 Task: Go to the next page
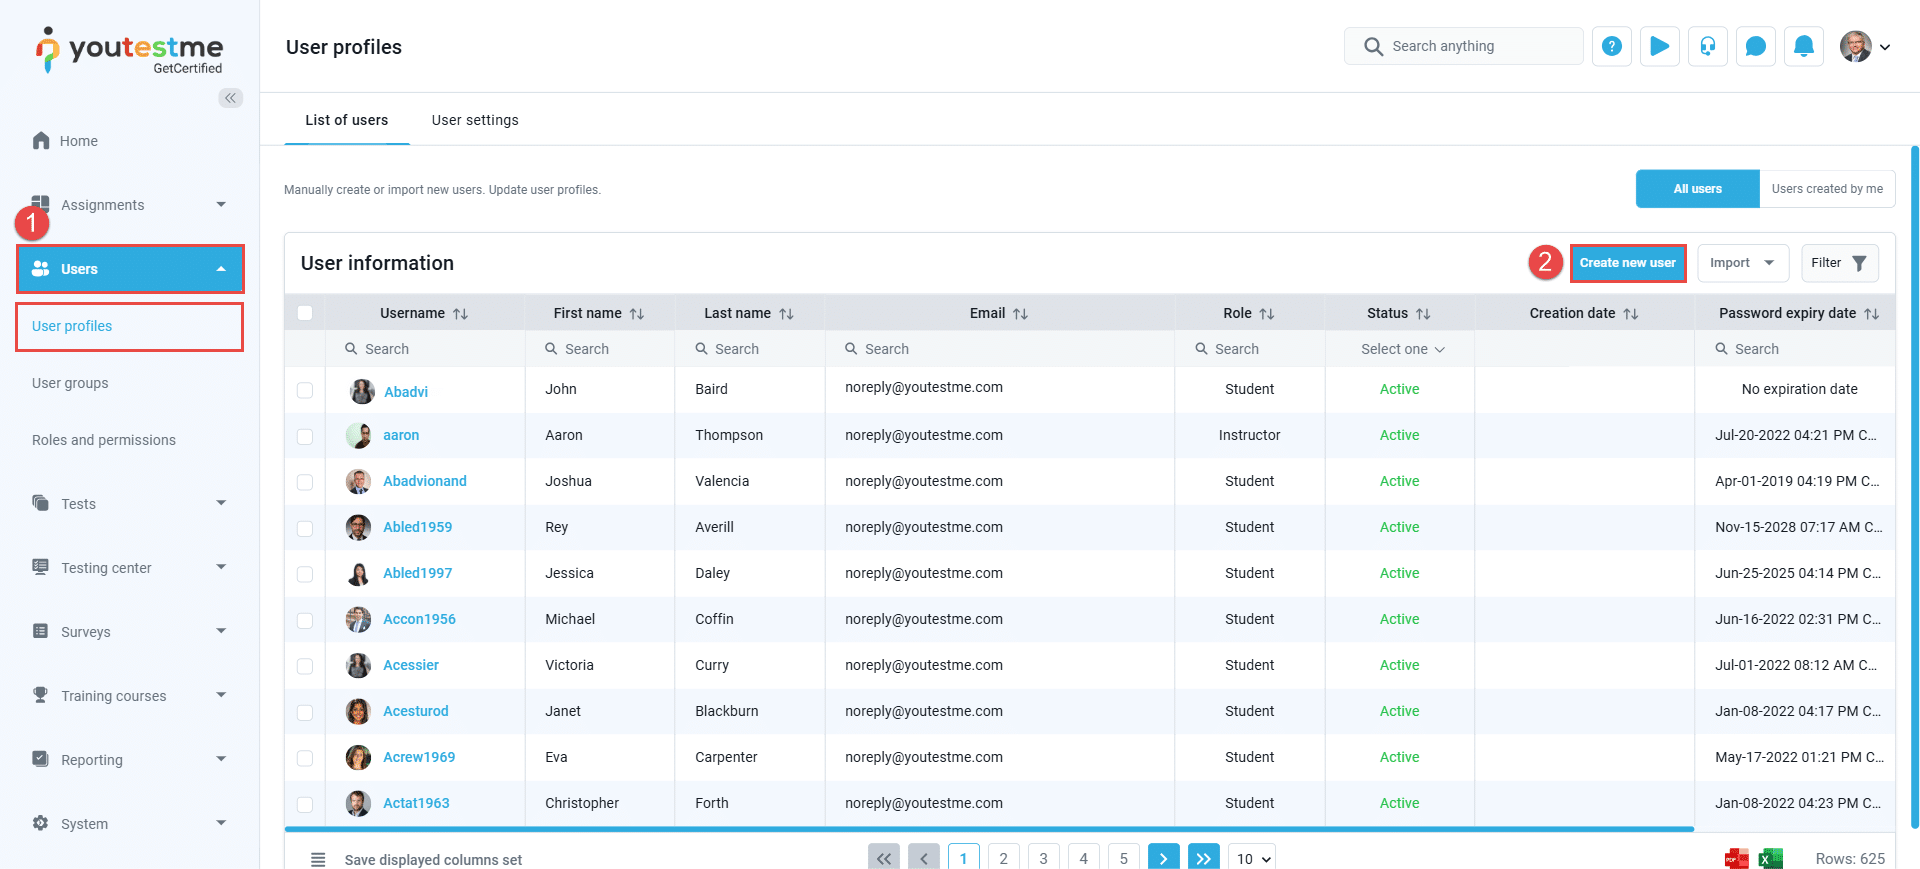(1164, 858)
